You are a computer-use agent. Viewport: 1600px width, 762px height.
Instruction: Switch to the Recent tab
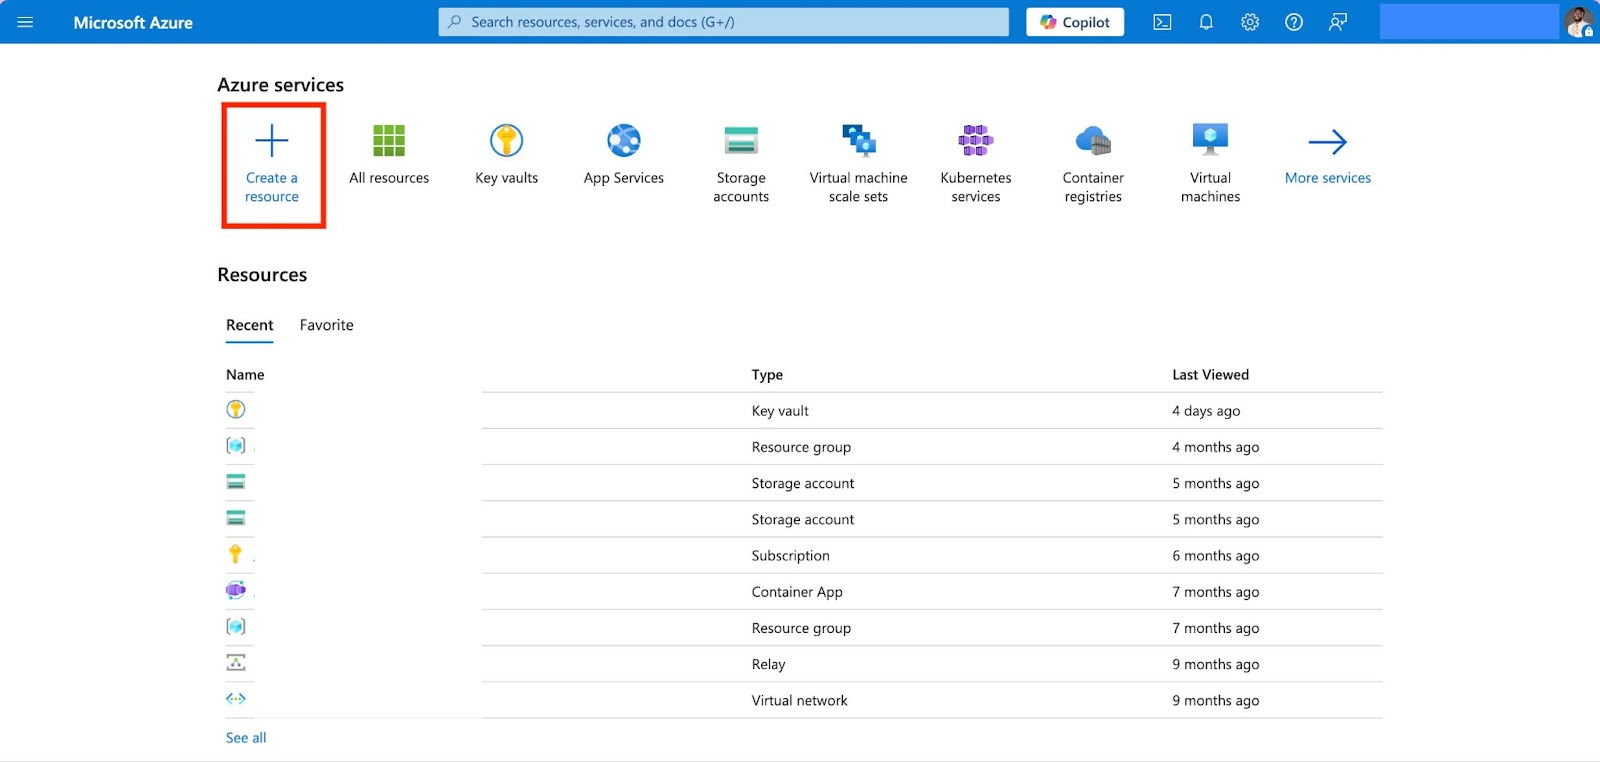coord(249,325)
